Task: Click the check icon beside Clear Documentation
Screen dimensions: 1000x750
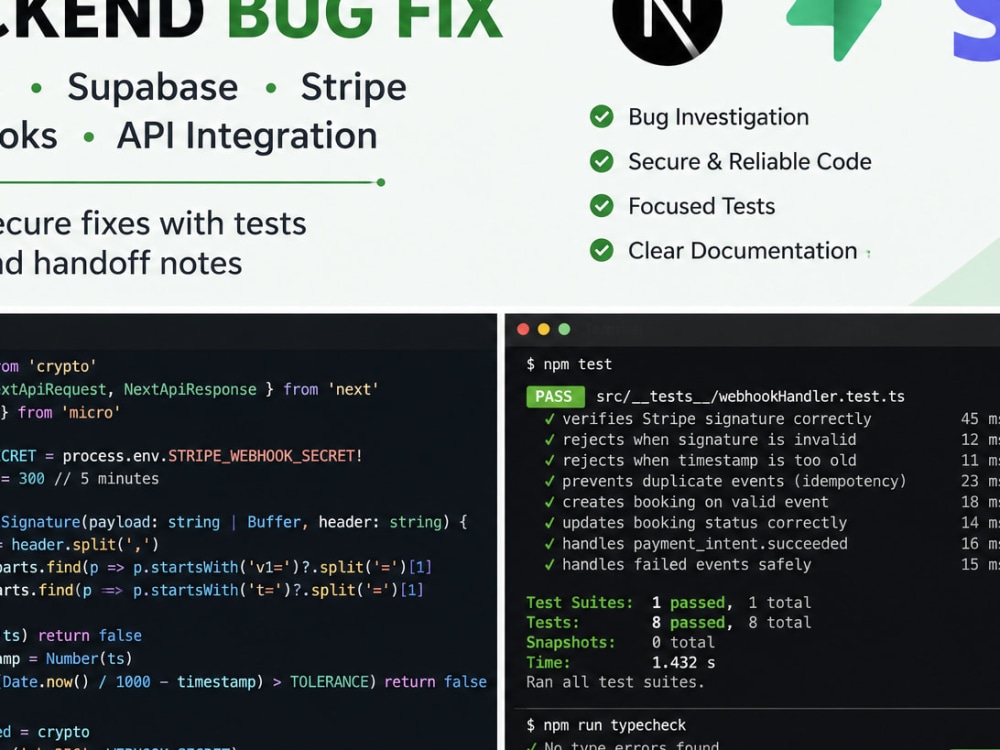Action: [x=601, y=250]
